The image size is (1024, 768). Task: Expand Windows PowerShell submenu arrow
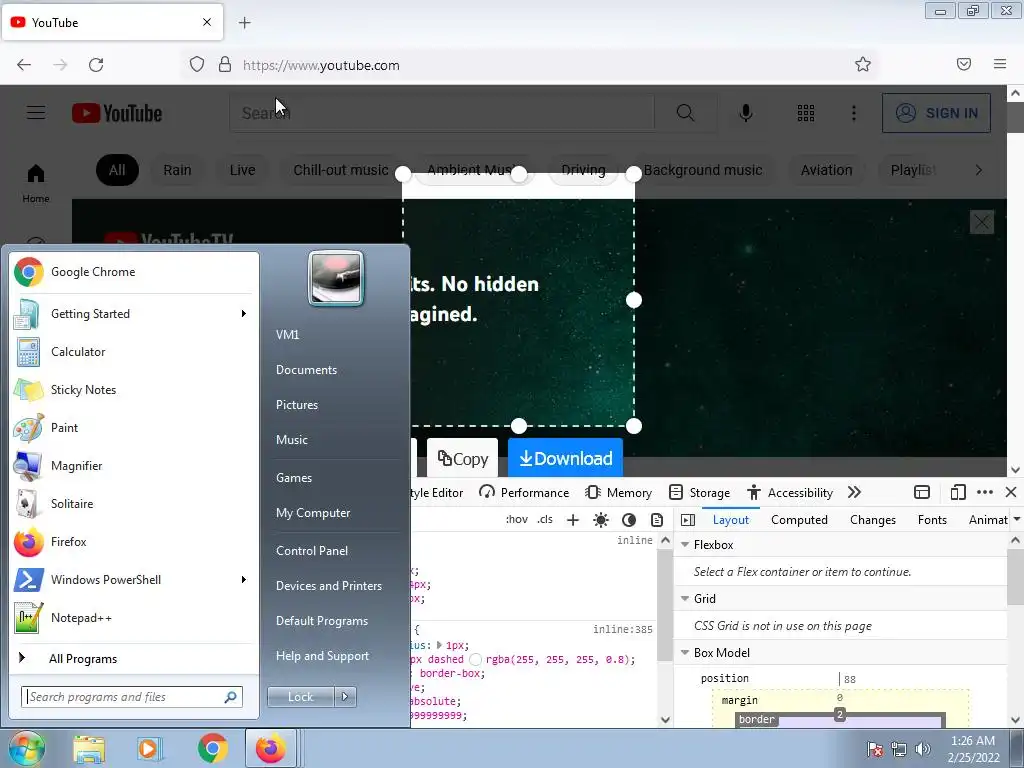[244, 580]
